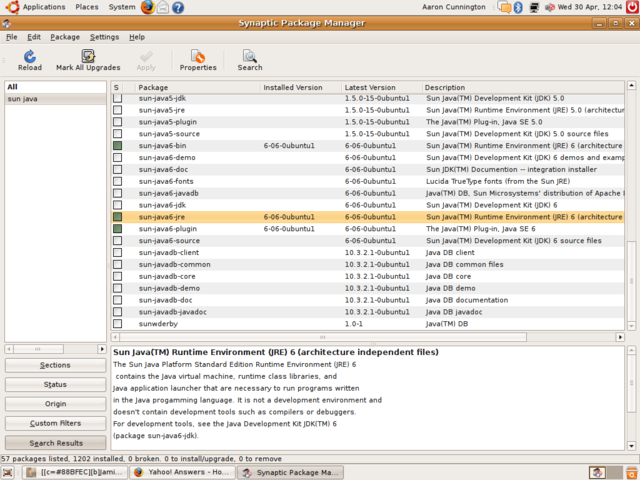Image resolution: width=640 pixels, height=480 pixels.
Task: Mark the sun-java6-fonts checkbox
Action: click(118, 181)
